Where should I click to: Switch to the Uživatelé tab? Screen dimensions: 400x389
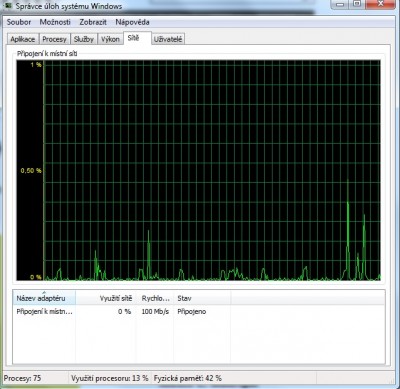tap(168, 39)
